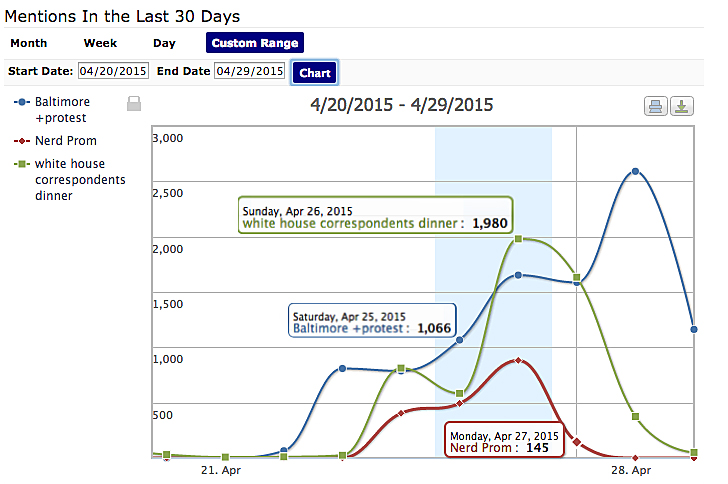Screen dimensions: 728x484
Task: Toggle Nerd Prom series visibility
Action: tap(65, 141)
